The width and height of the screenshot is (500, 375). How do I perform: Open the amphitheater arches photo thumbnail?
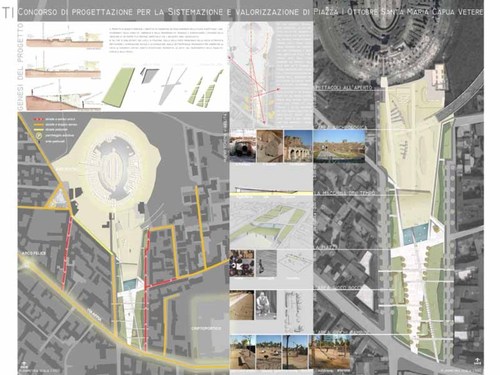[298, 146]
